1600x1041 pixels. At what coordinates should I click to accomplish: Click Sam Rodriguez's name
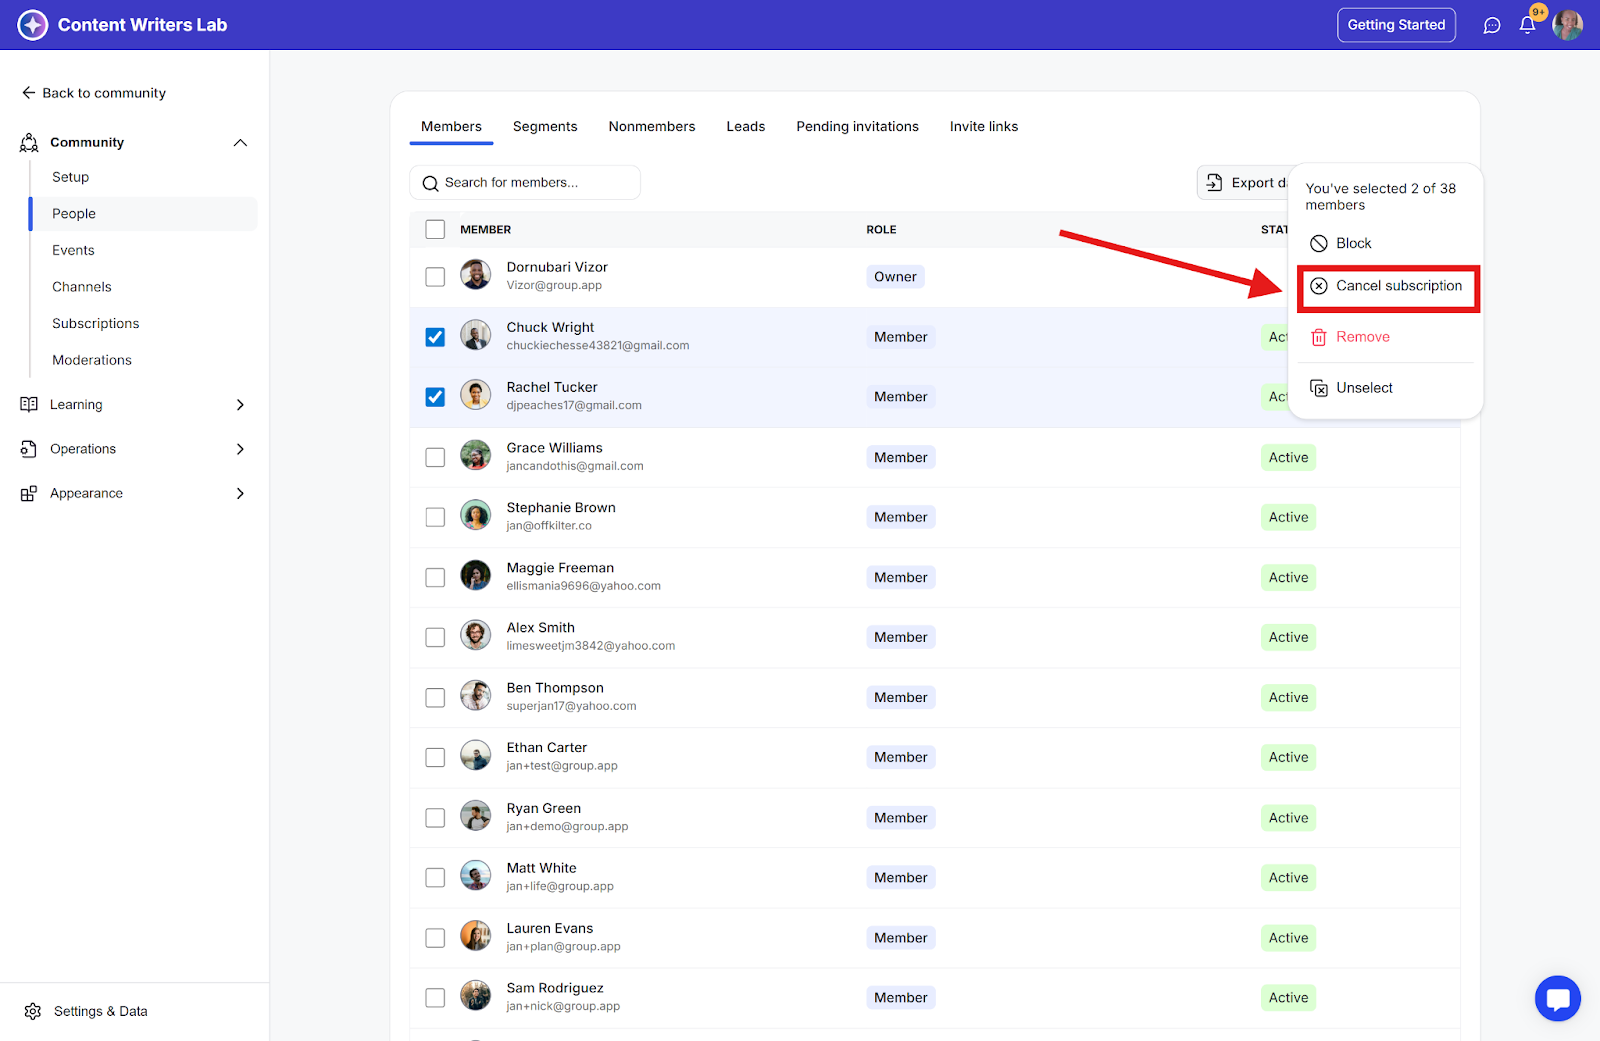point(555,989)
